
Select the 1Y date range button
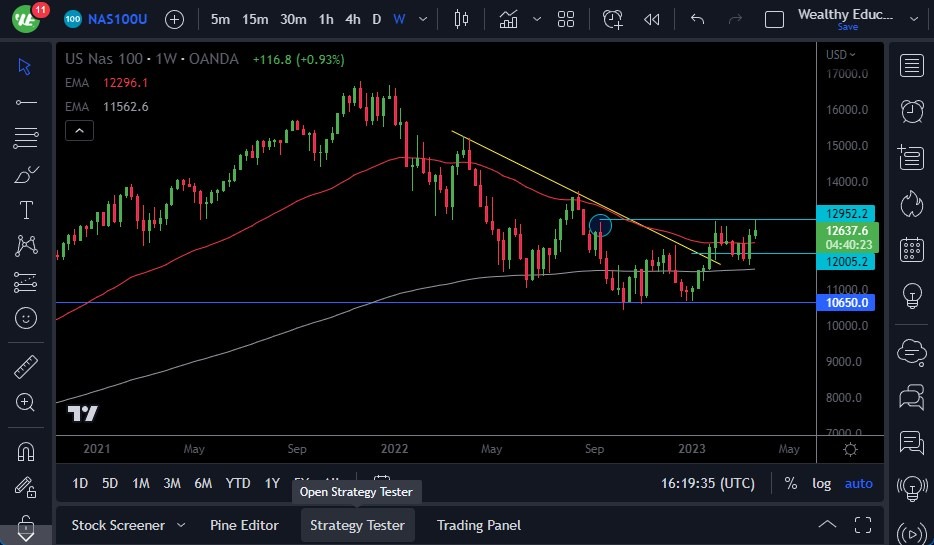(x=272, y=483)
